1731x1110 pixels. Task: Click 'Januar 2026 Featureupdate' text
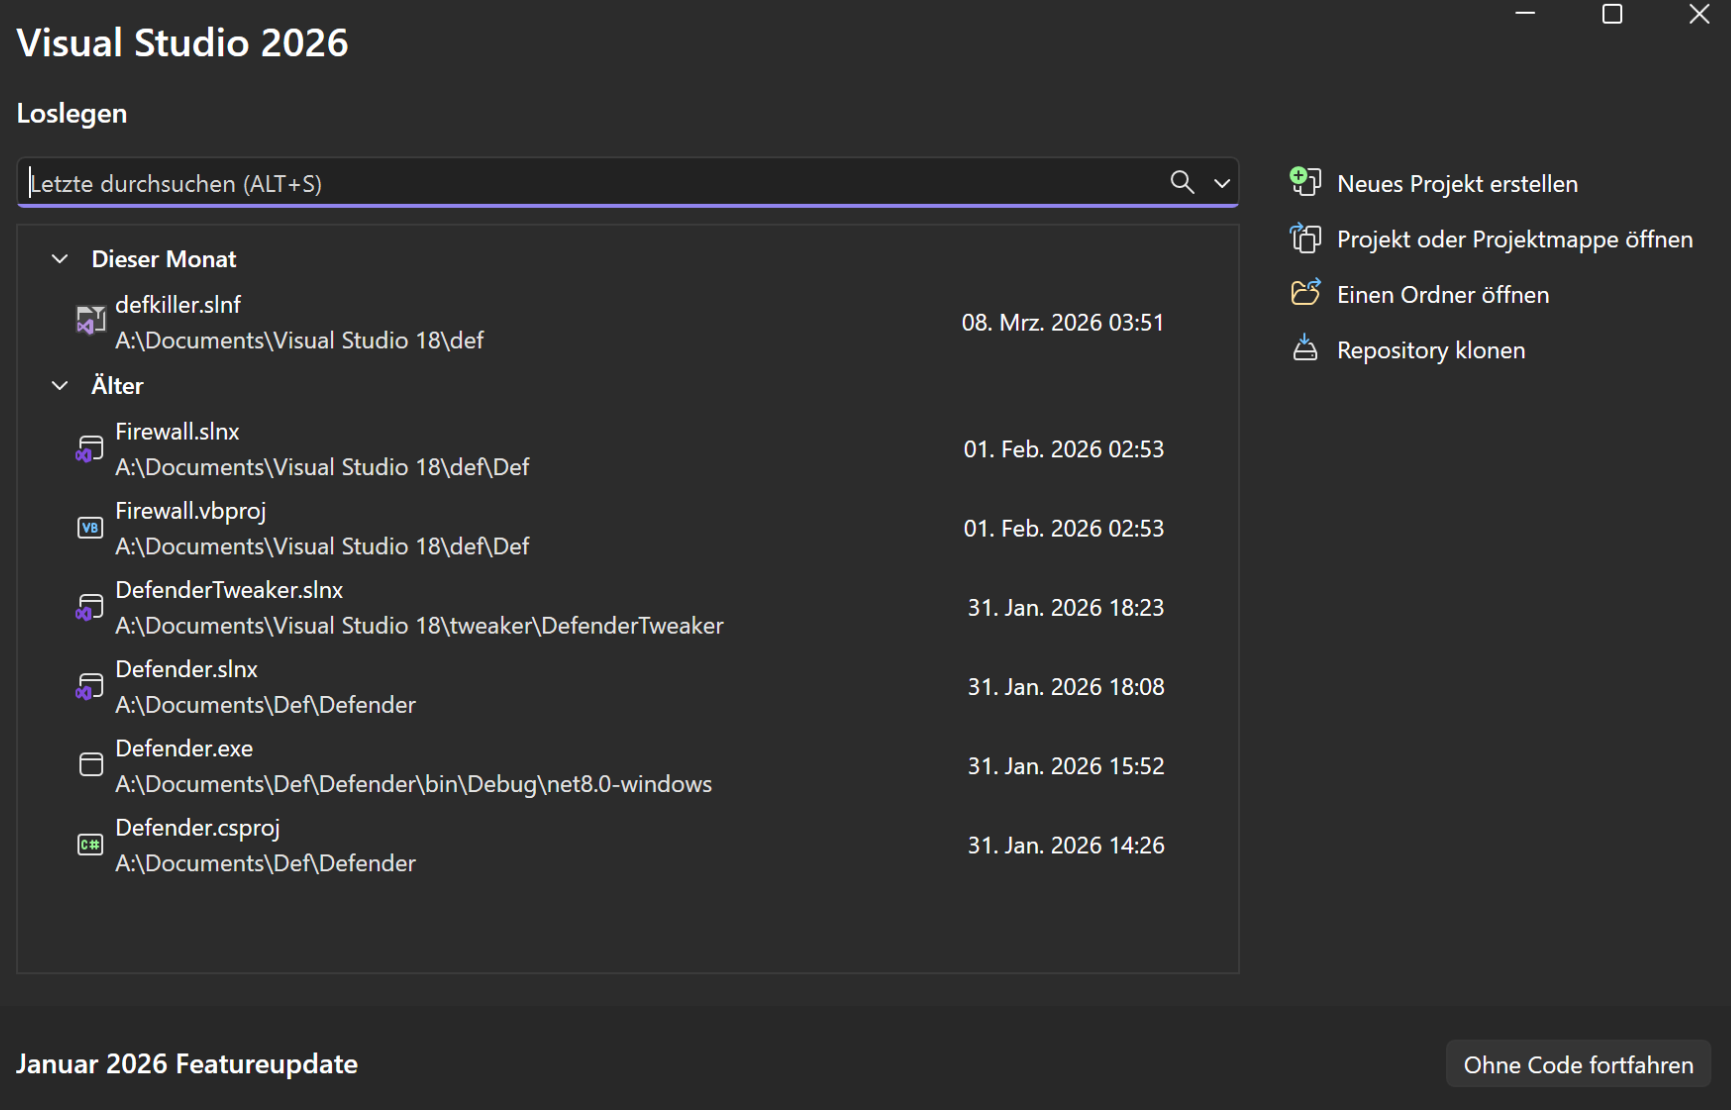coord(187,1064)
